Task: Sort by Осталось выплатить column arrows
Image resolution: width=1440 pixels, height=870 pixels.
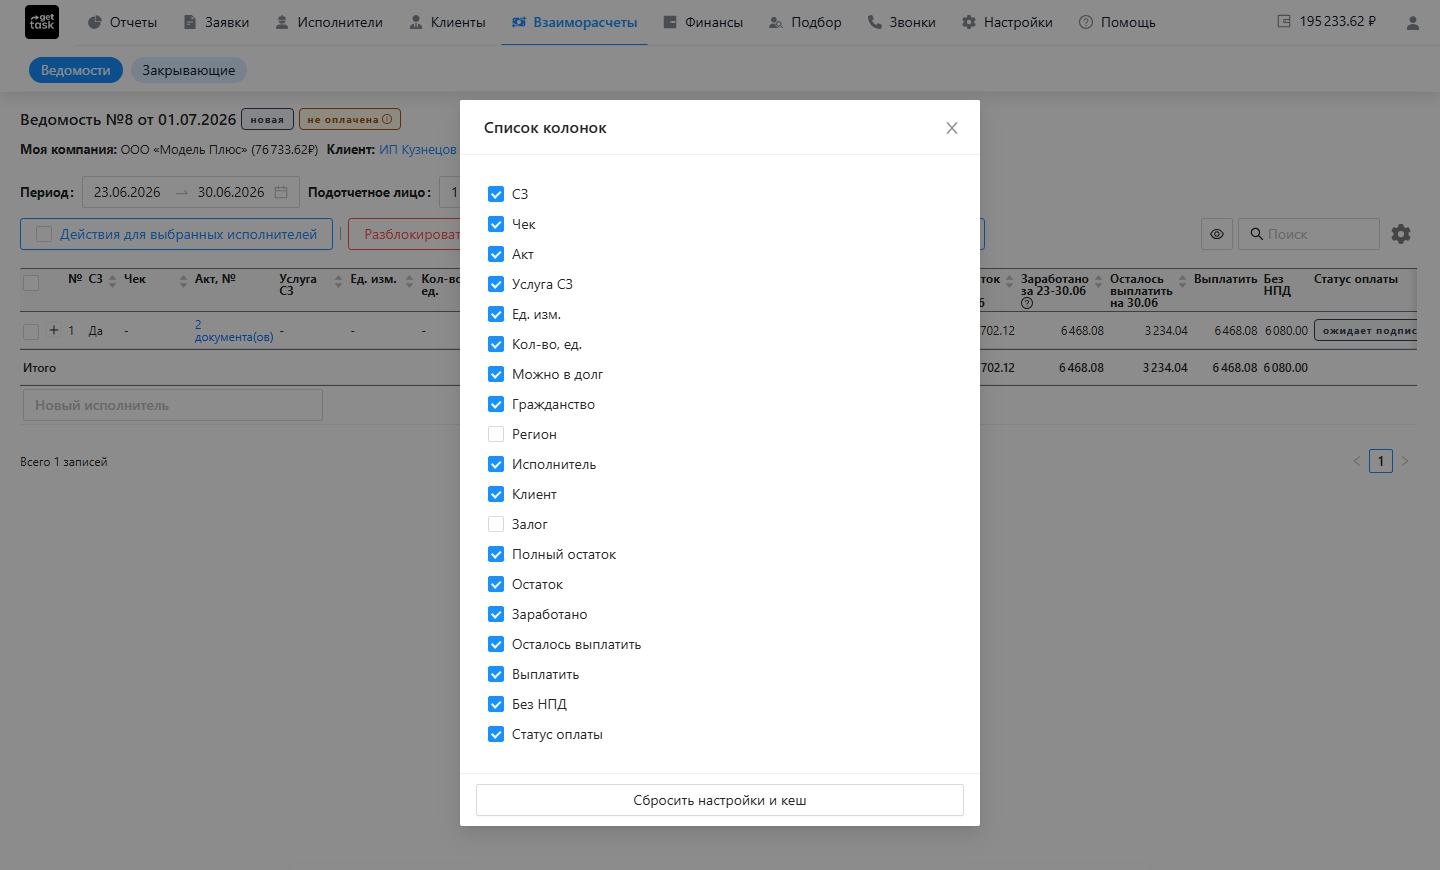Action: (1182, 281)
